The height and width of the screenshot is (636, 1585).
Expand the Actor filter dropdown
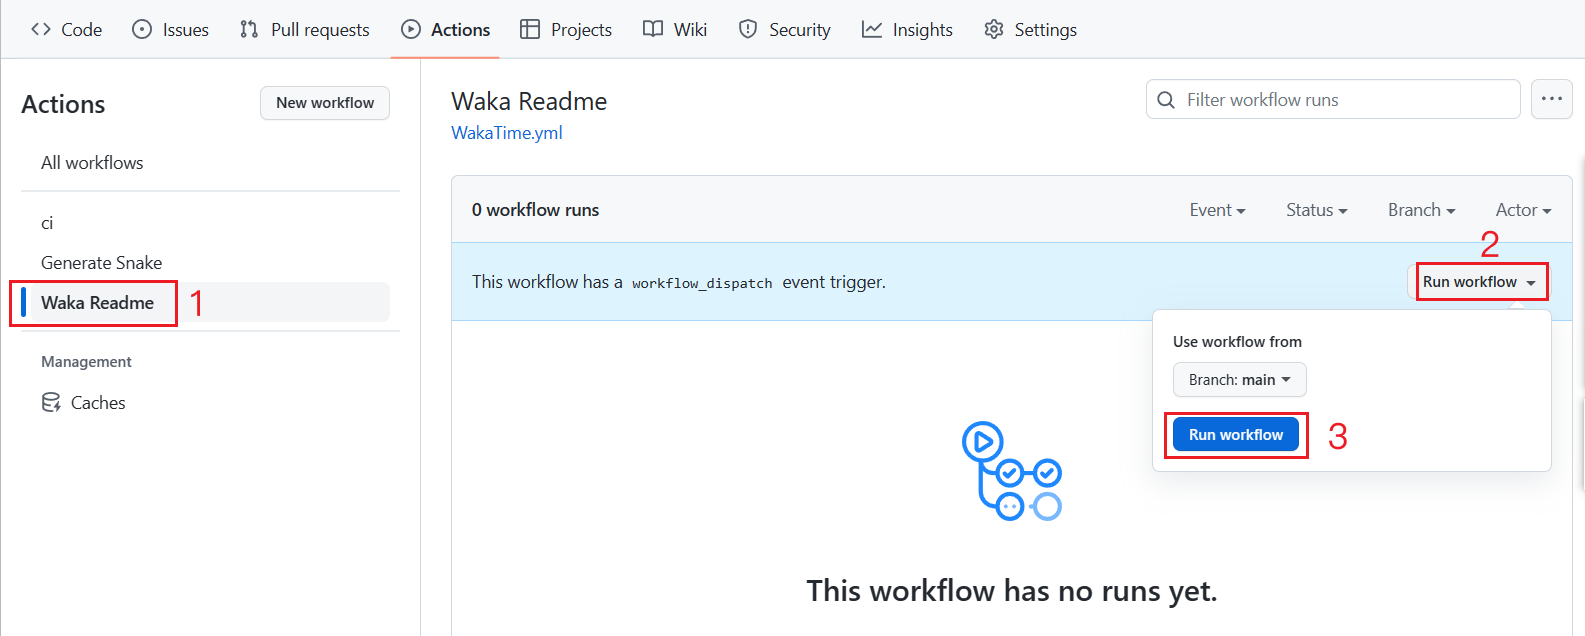[1523, 210]
